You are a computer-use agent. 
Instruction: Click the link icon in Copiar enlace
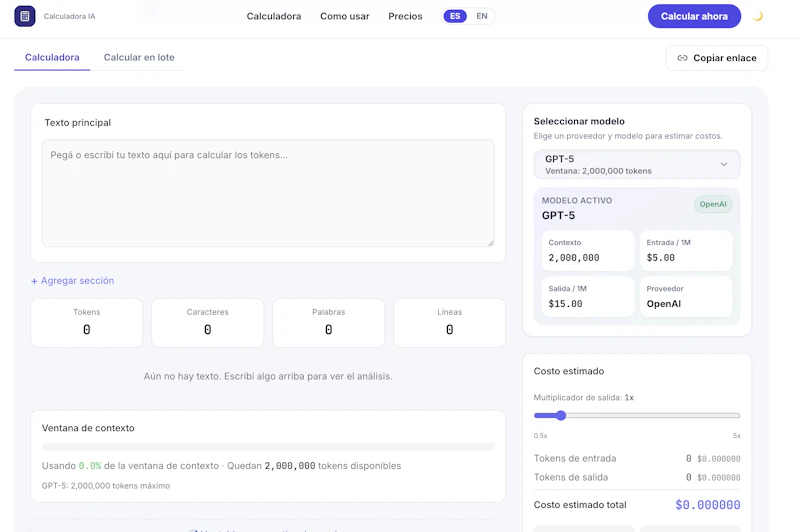click(x=682, y=58)
